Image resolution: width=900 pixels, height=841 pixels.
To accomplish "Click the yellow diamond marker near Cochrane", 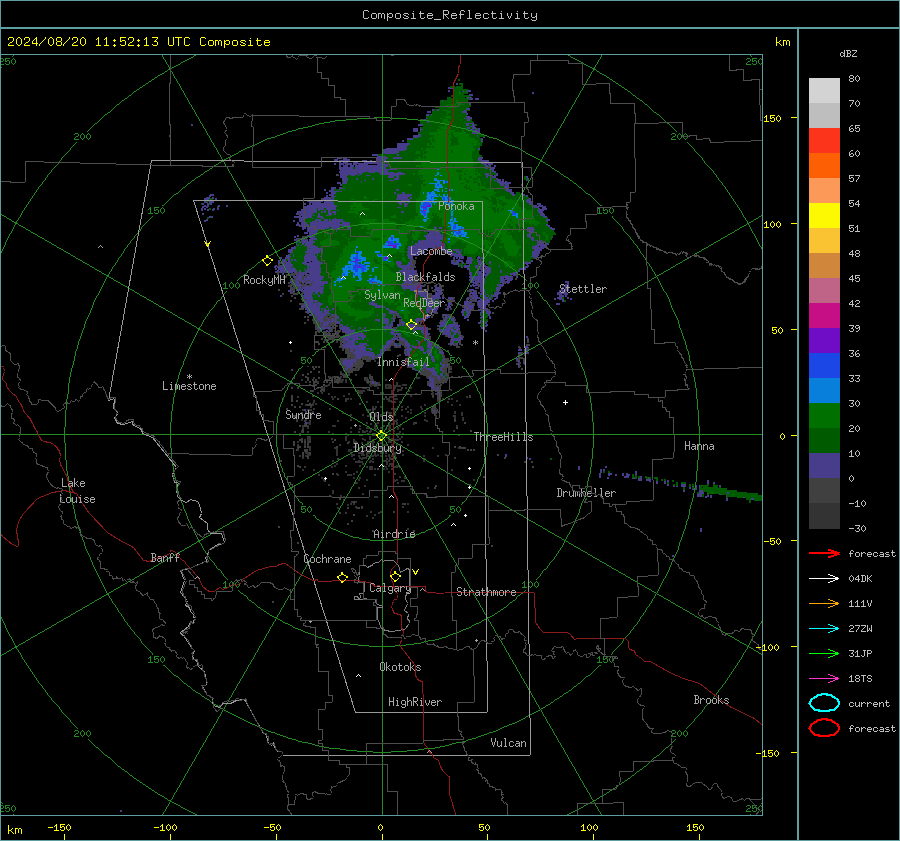I will [x=342, y=577].
